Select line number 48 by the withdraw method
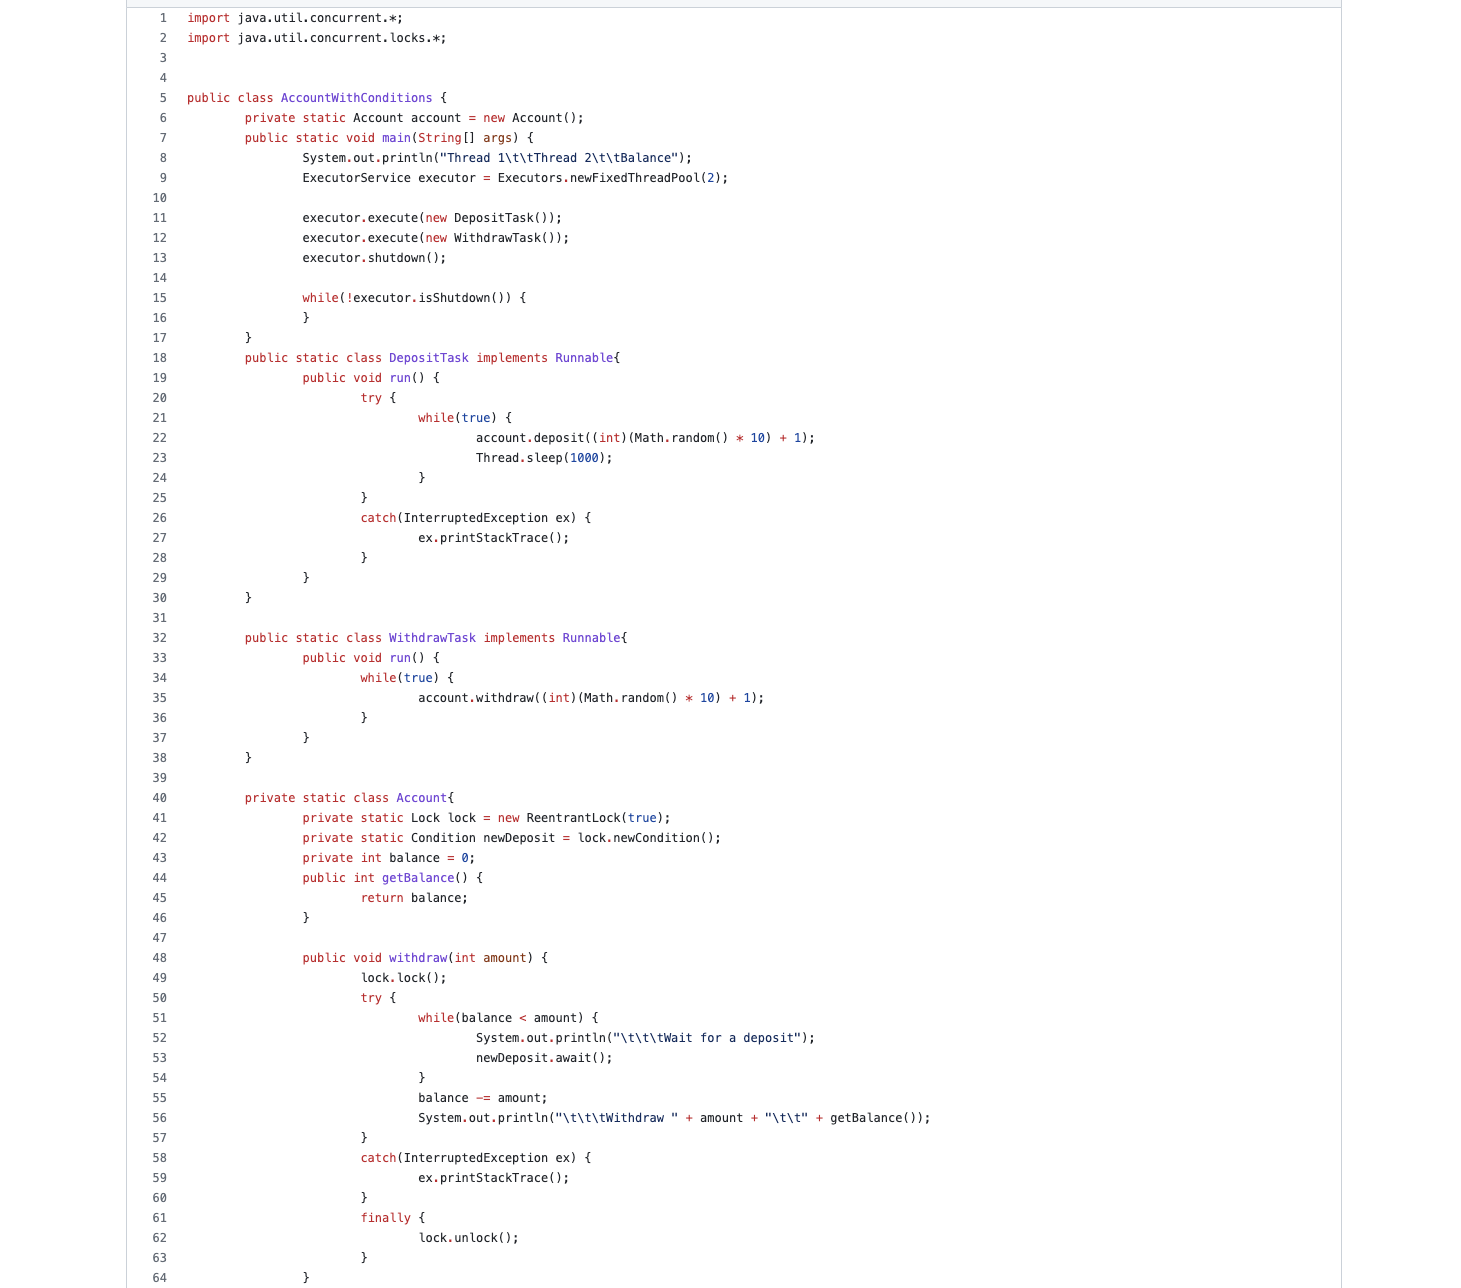1461x1288 pixels. pos(159,957)
